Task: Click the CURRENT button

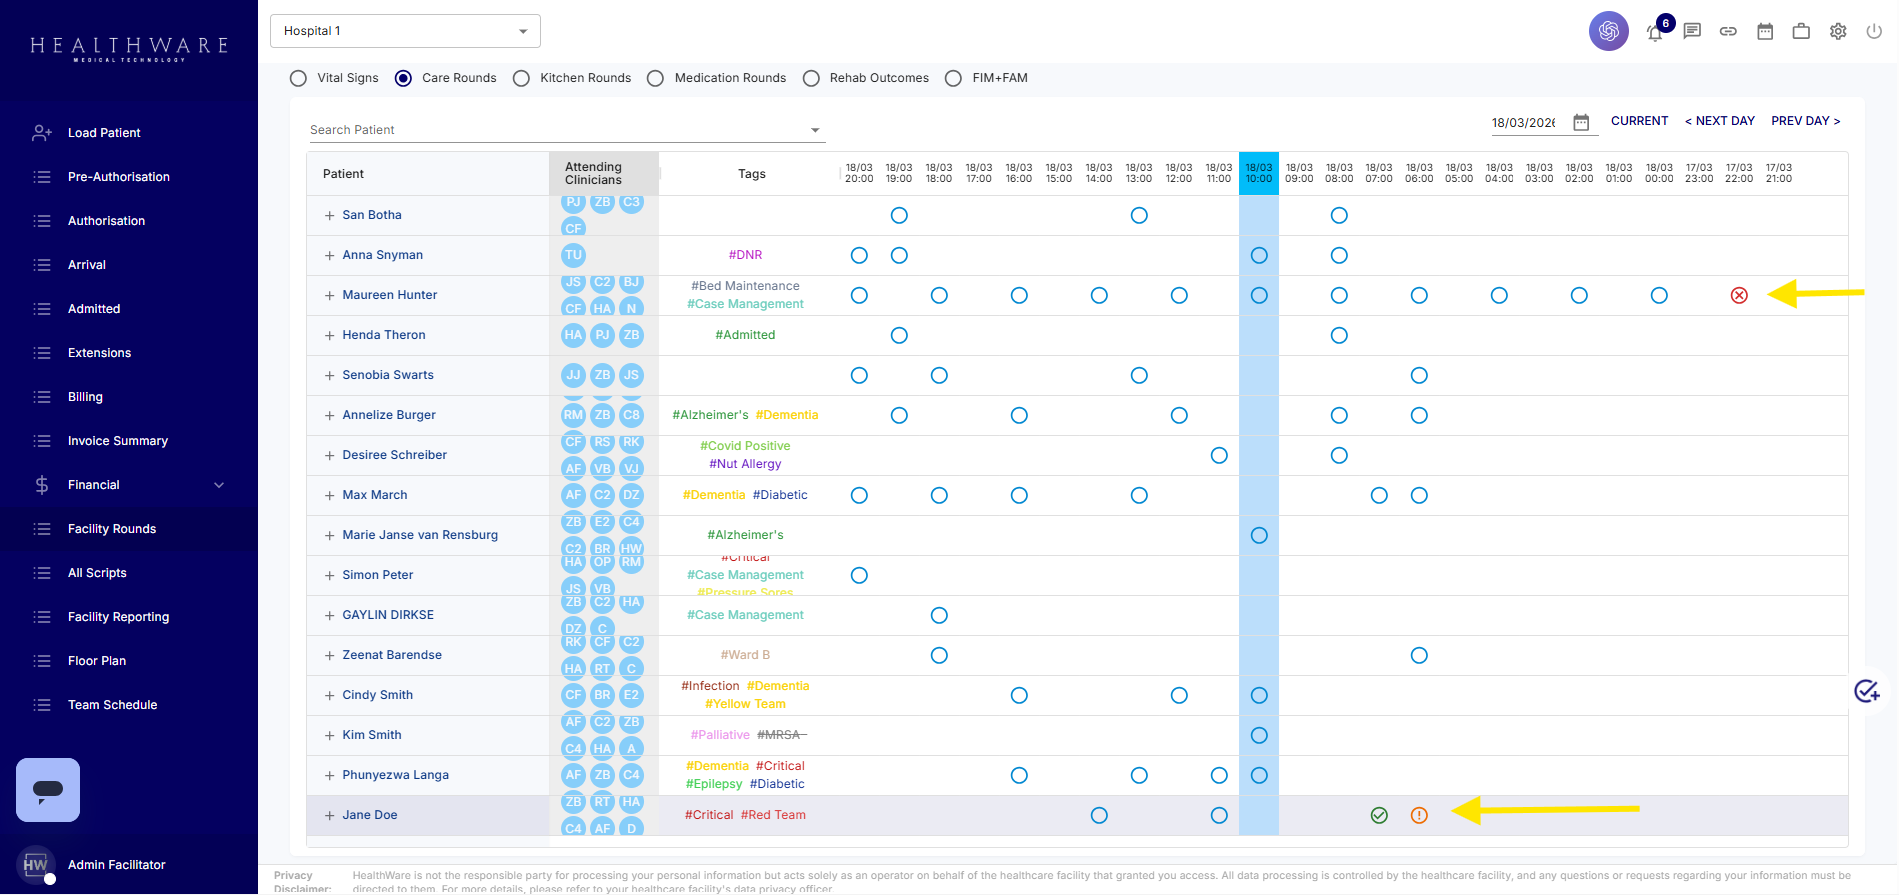Action: [x=1639, y=121]
